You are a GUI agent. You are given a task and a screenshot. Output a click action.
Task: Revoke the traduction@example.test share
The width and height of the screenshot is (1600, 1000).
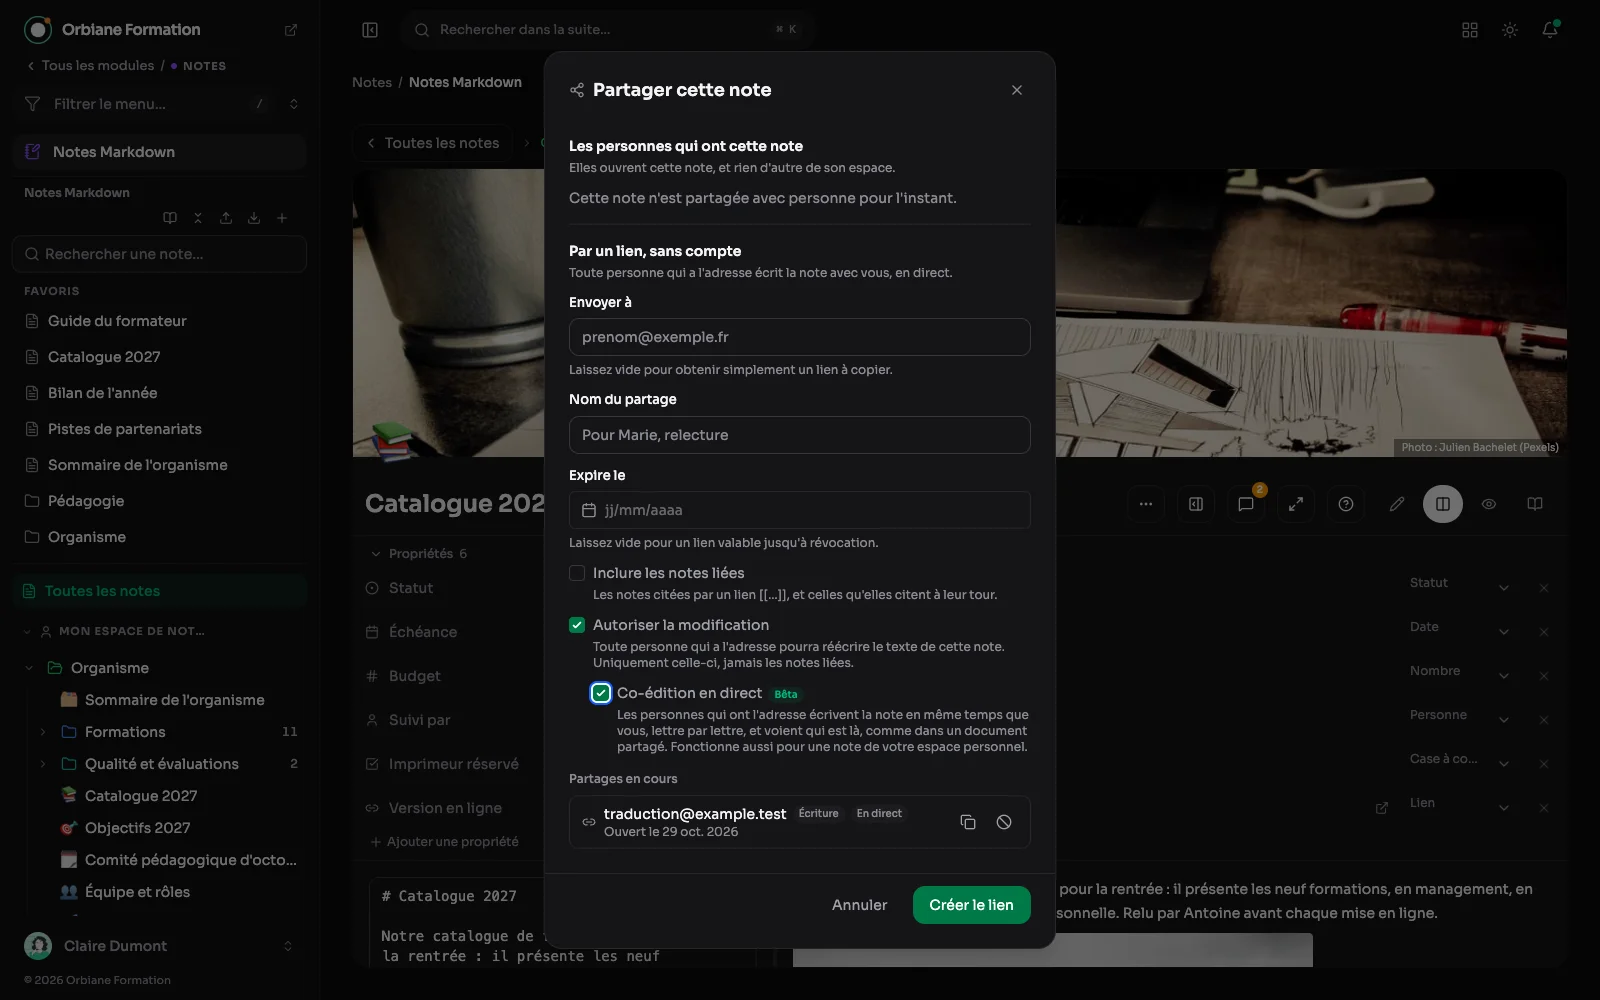(x=1004, y=822)
